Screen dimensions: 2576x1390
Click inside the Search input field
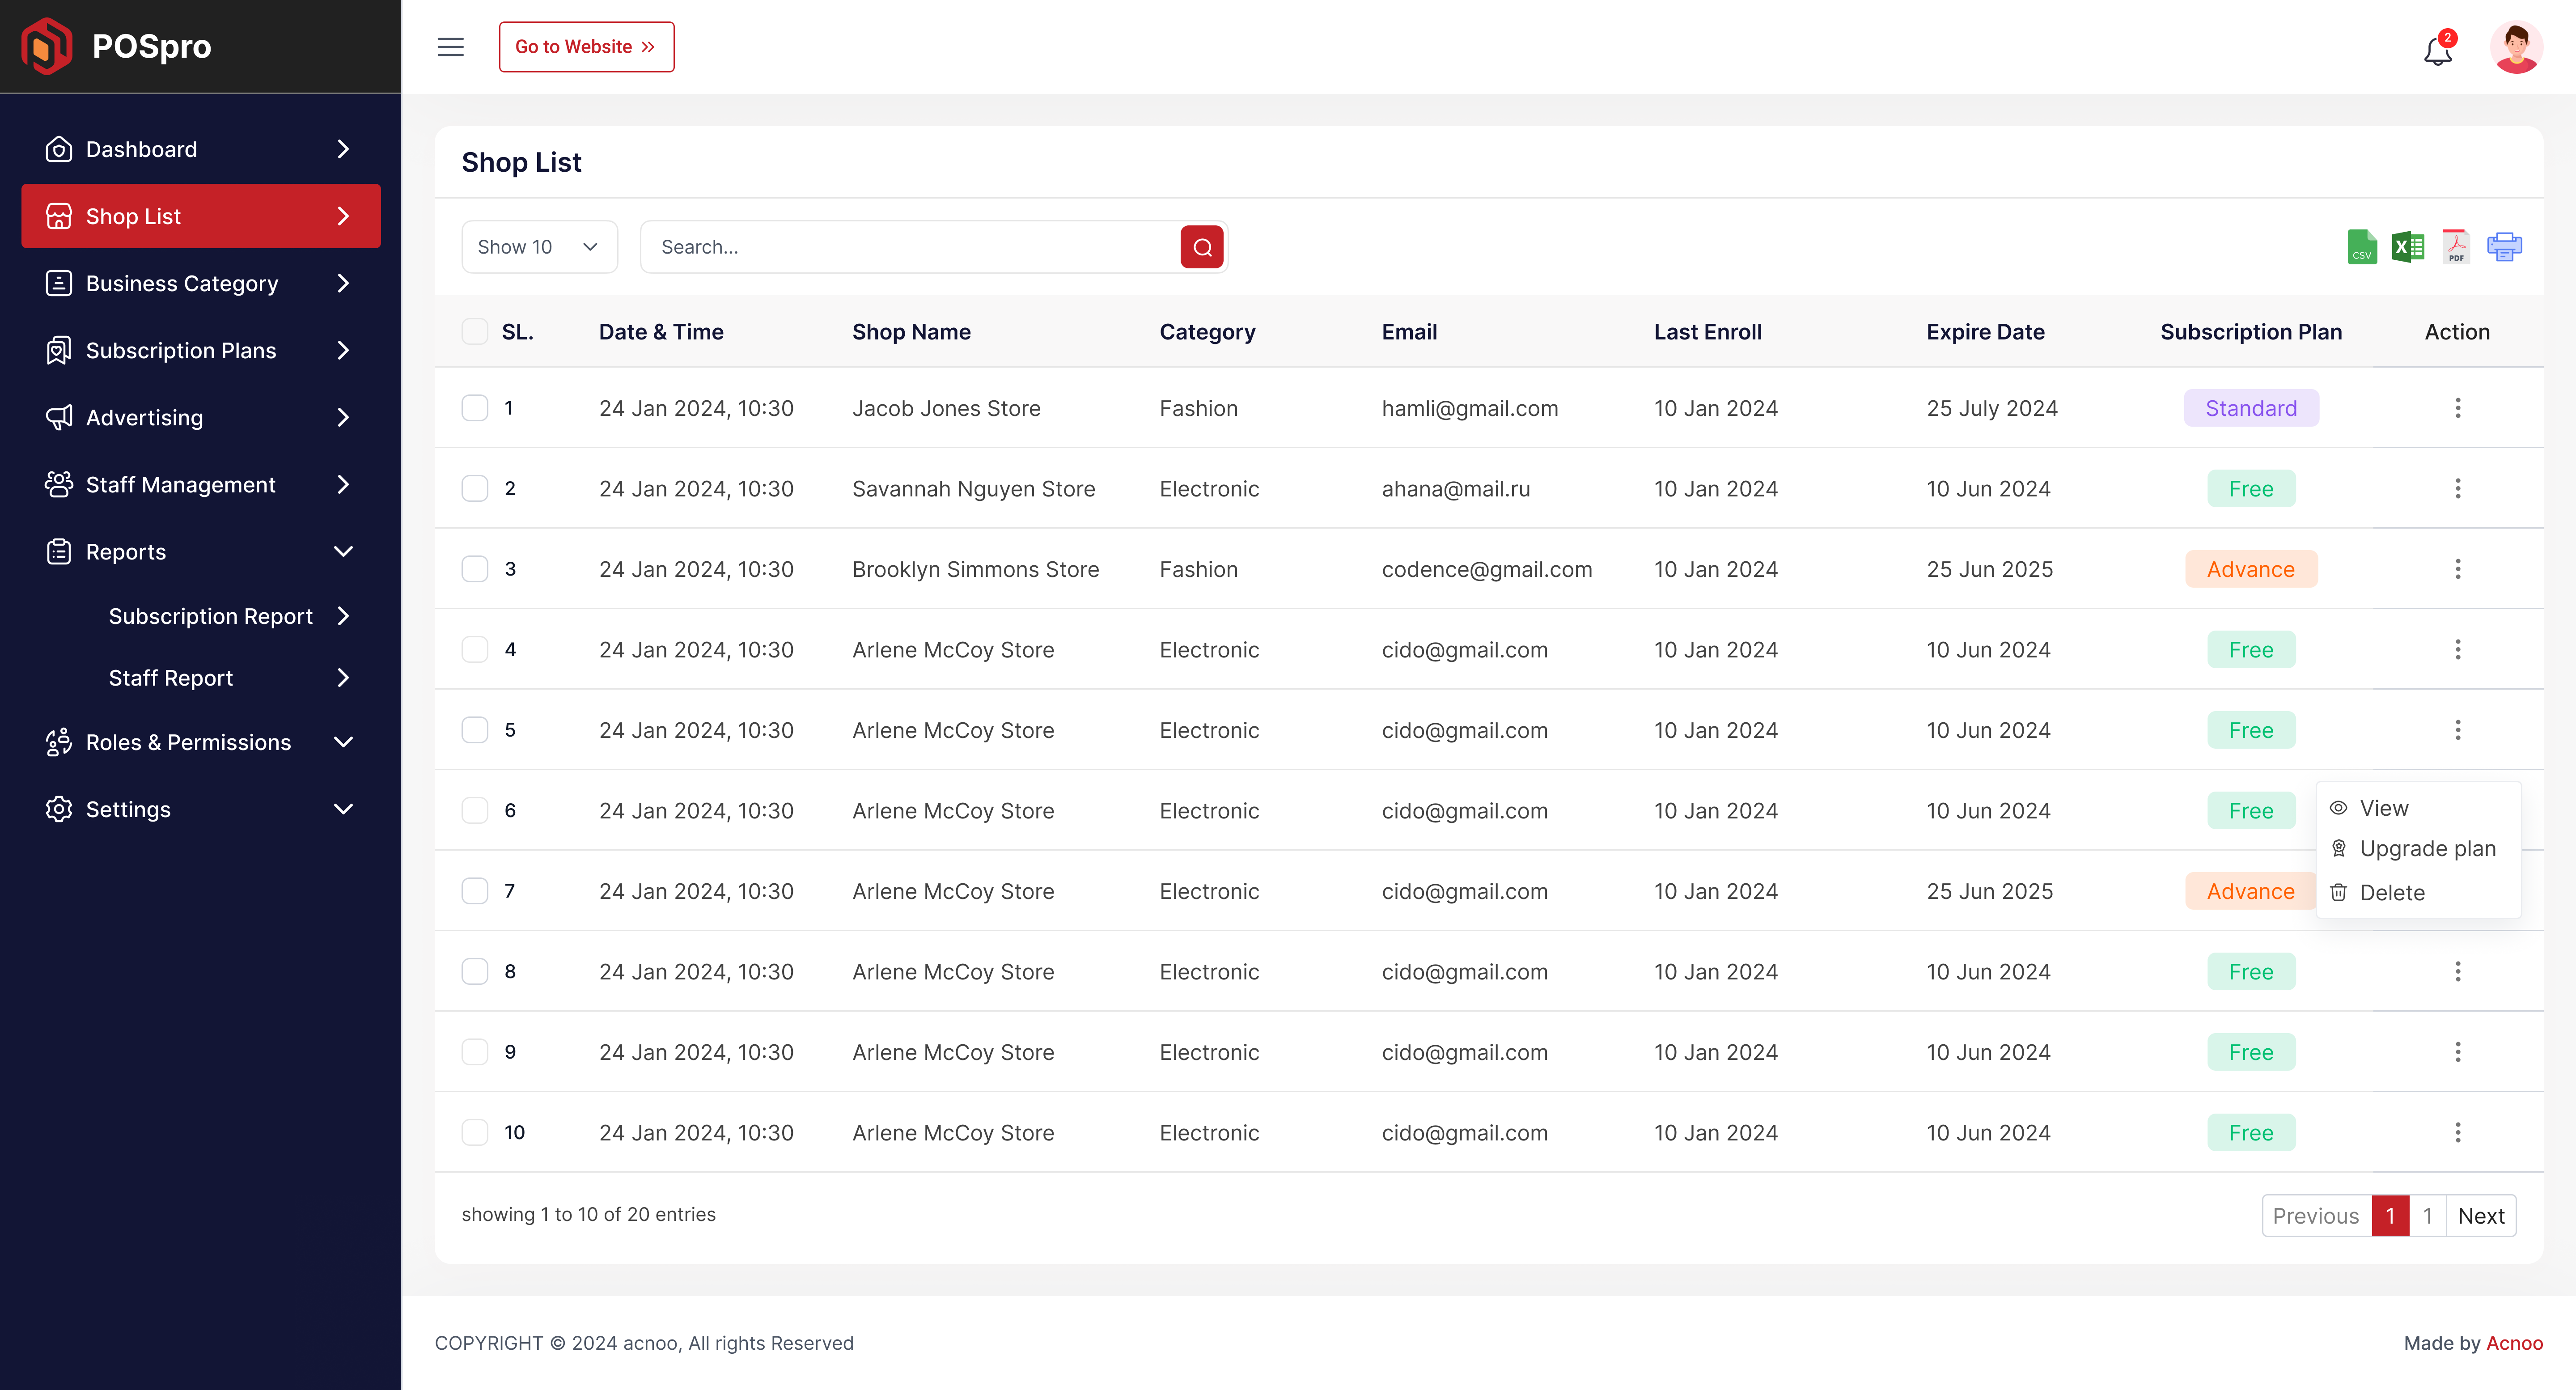coord(900,246)
